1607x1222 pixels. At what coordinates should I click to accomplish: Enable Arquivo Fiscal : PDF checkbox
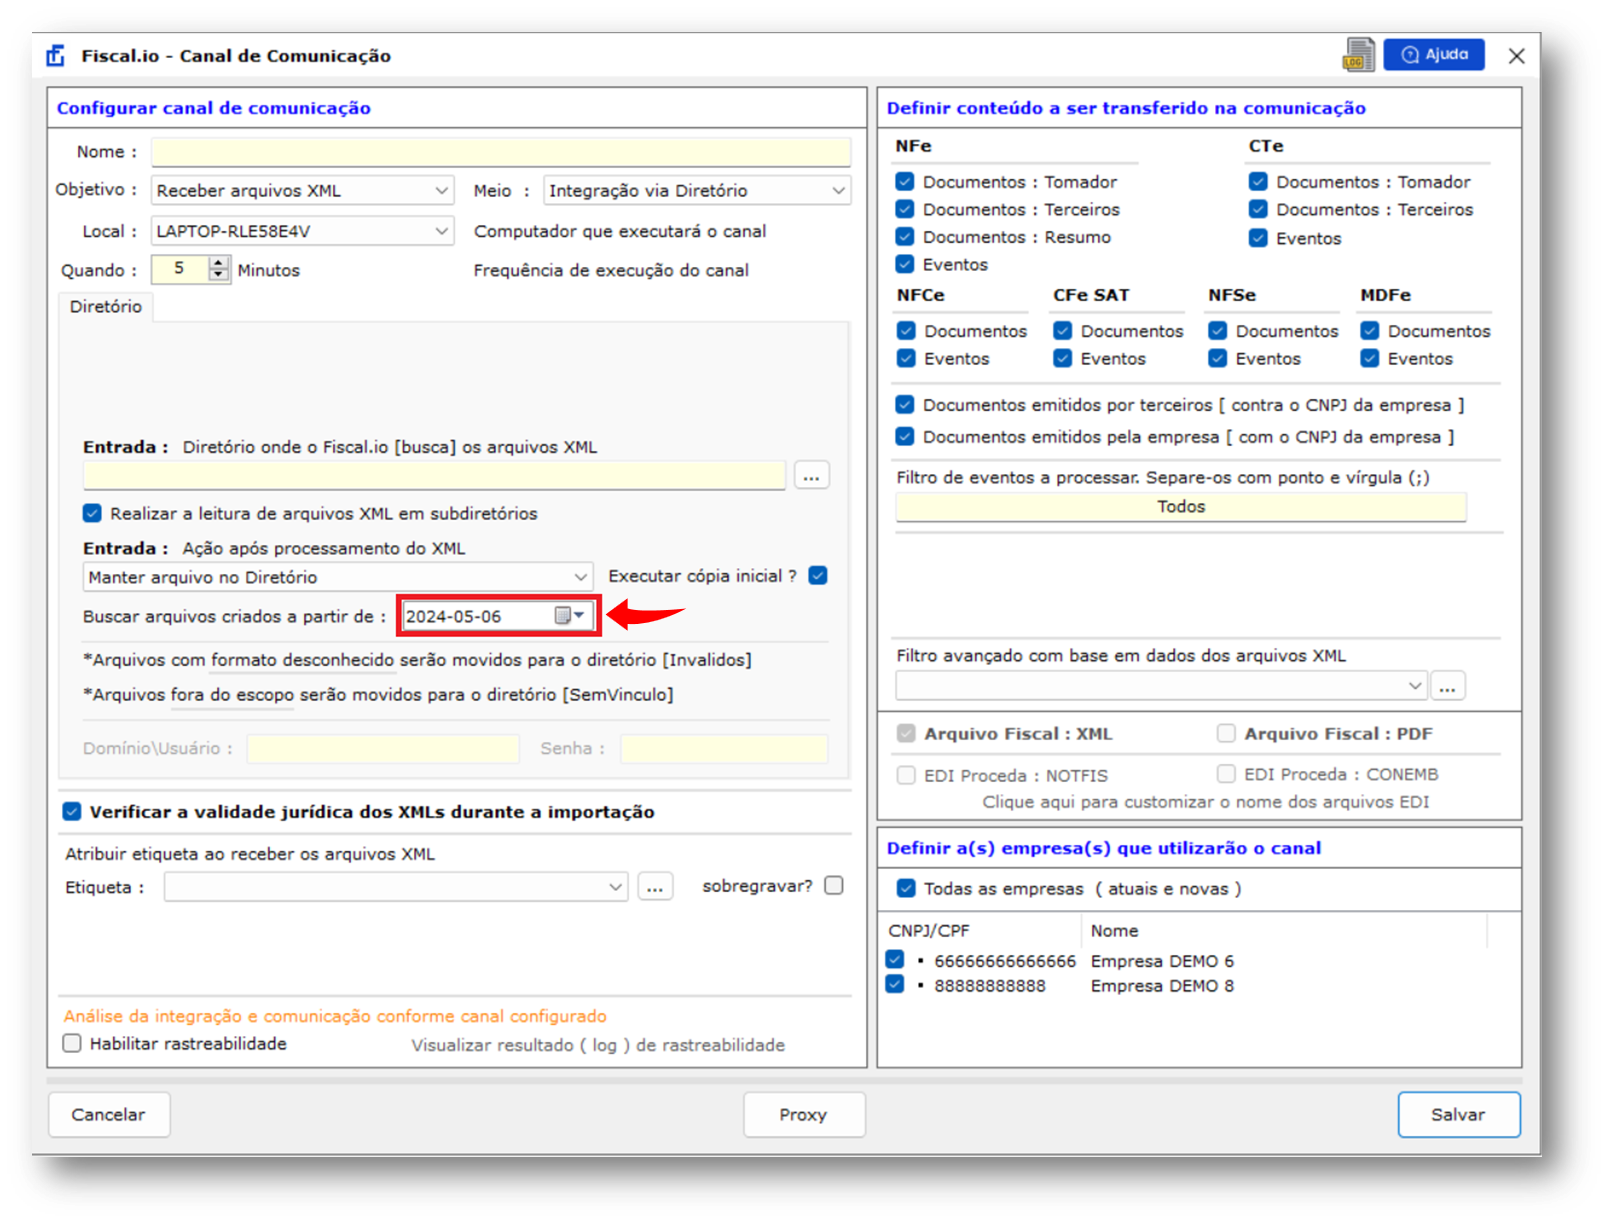1226,733
